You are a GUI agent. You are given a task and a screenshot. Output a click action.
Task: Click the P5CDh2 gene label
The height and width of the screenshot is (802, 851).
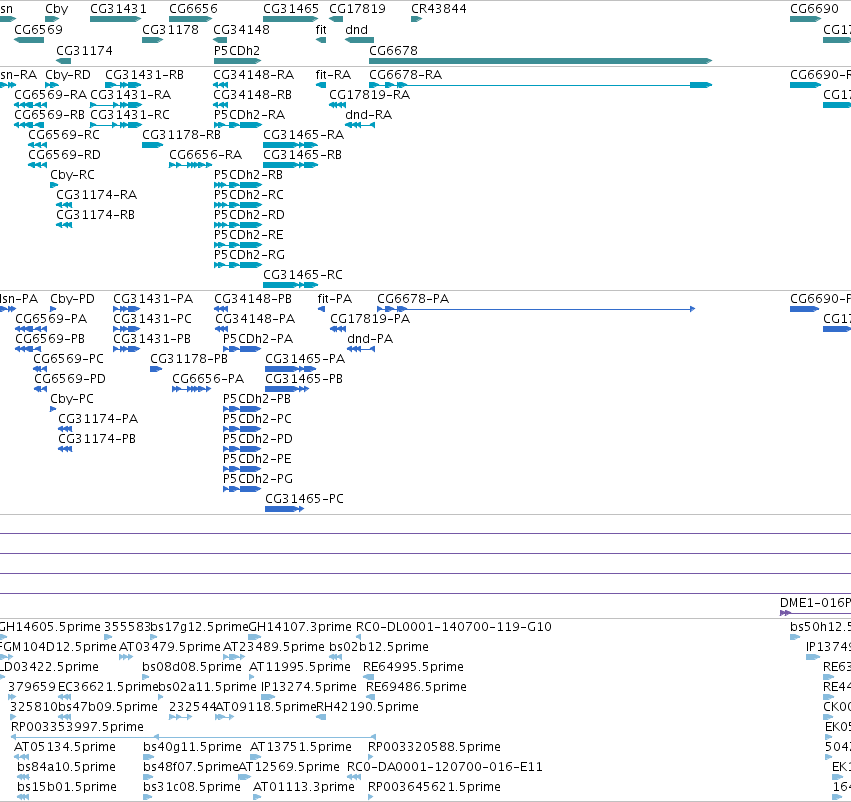pos(237,50)
